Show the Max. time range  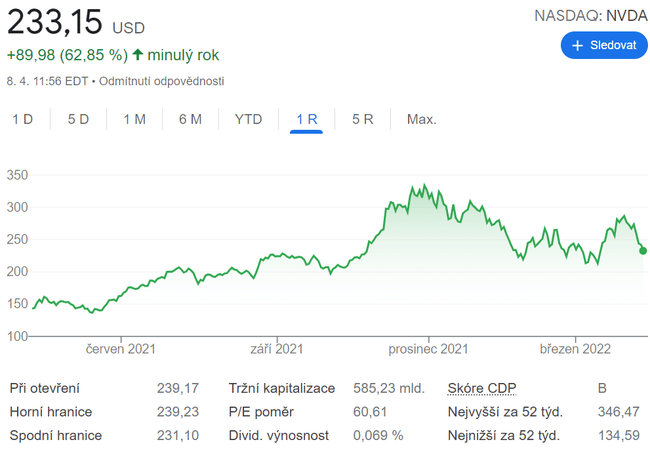pyautogui.click(x=421, y=119)
